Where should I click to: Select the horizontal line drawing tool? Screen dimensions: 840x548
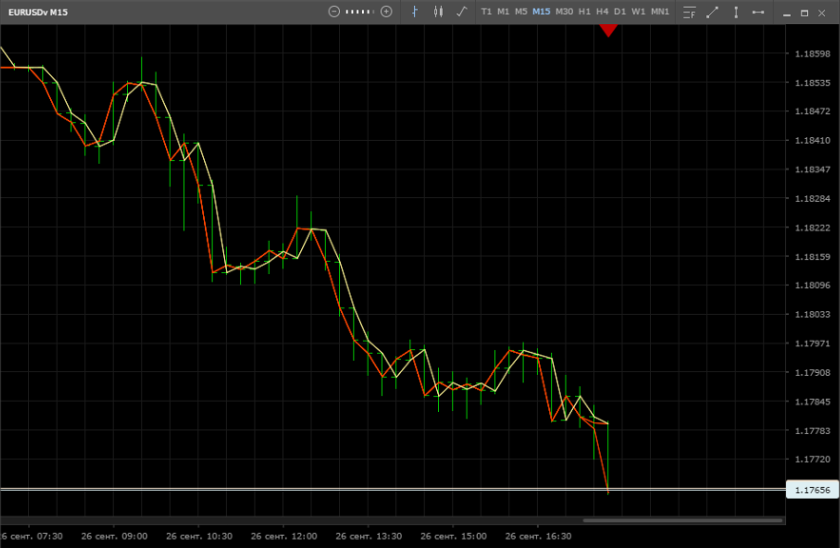pos(758,12)
